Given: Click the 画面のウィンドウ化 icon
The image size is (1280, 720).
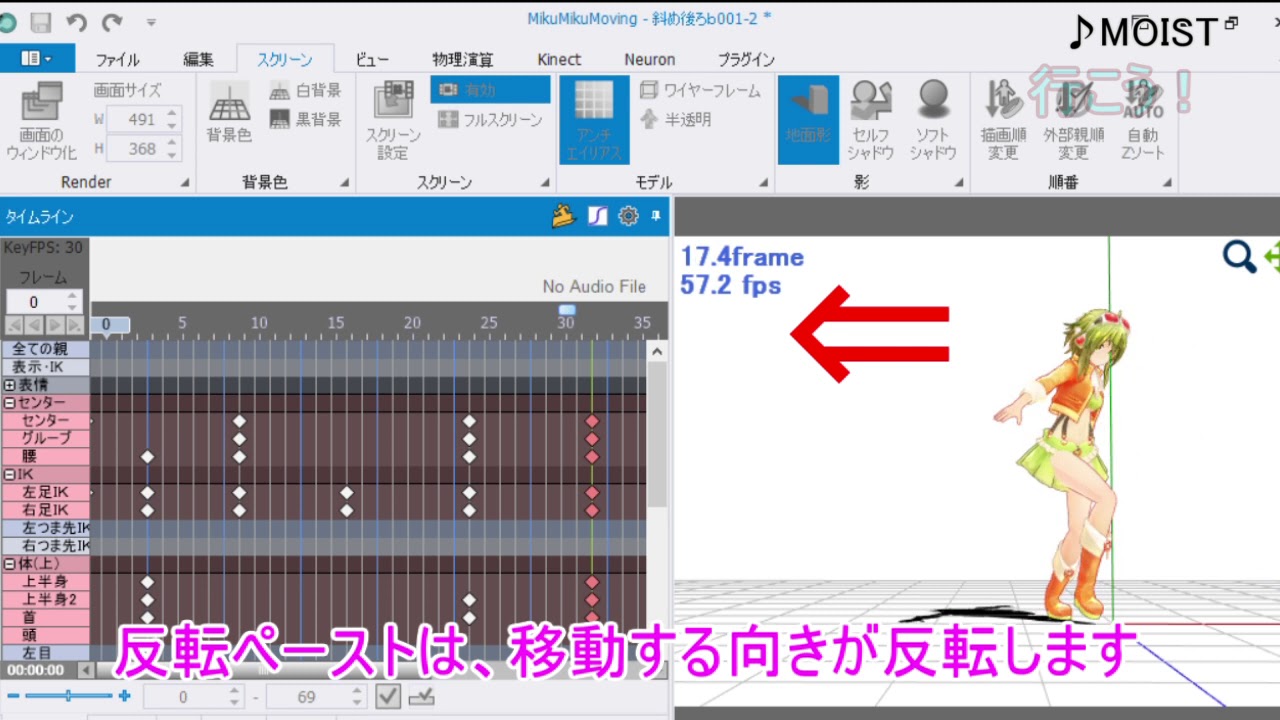Looking at the screenshot, I should 41,121.
